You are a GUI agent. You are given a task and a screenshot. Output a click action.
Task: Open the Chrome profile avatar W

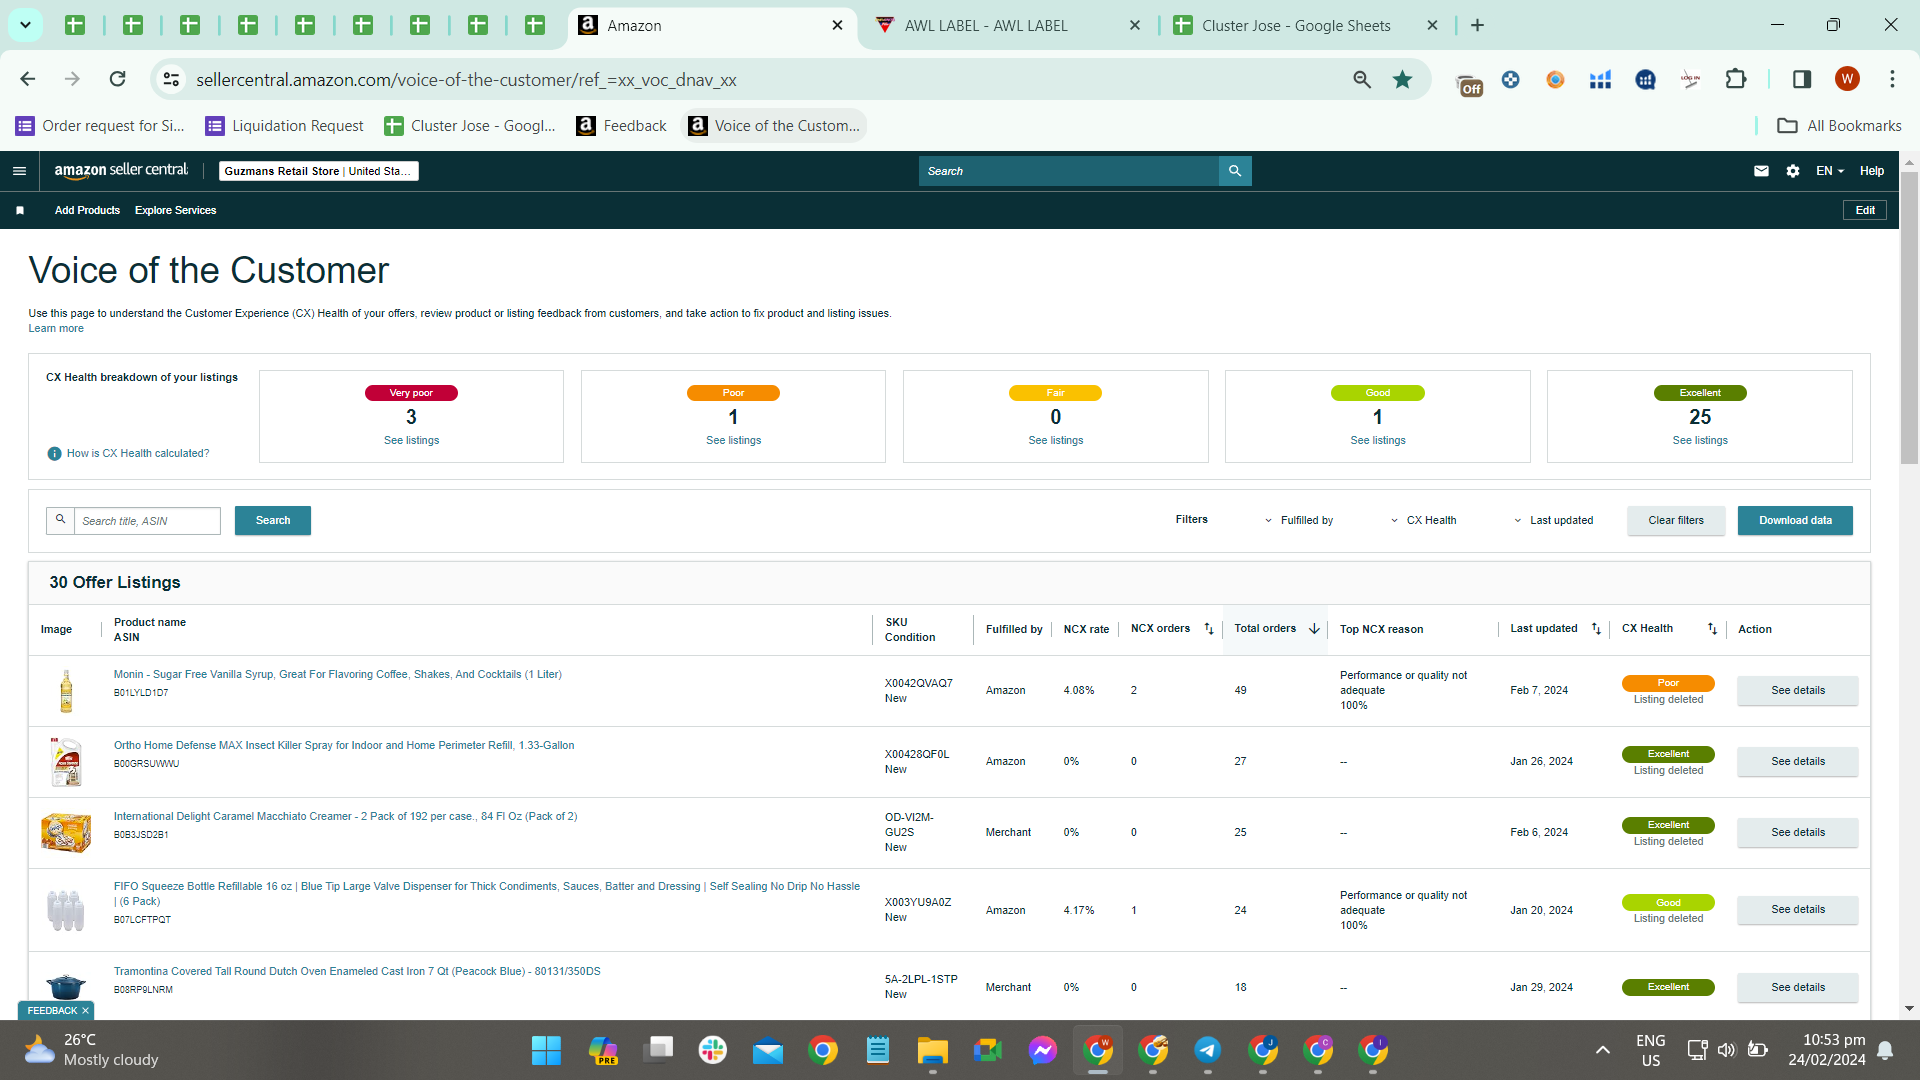(1847, 79)
